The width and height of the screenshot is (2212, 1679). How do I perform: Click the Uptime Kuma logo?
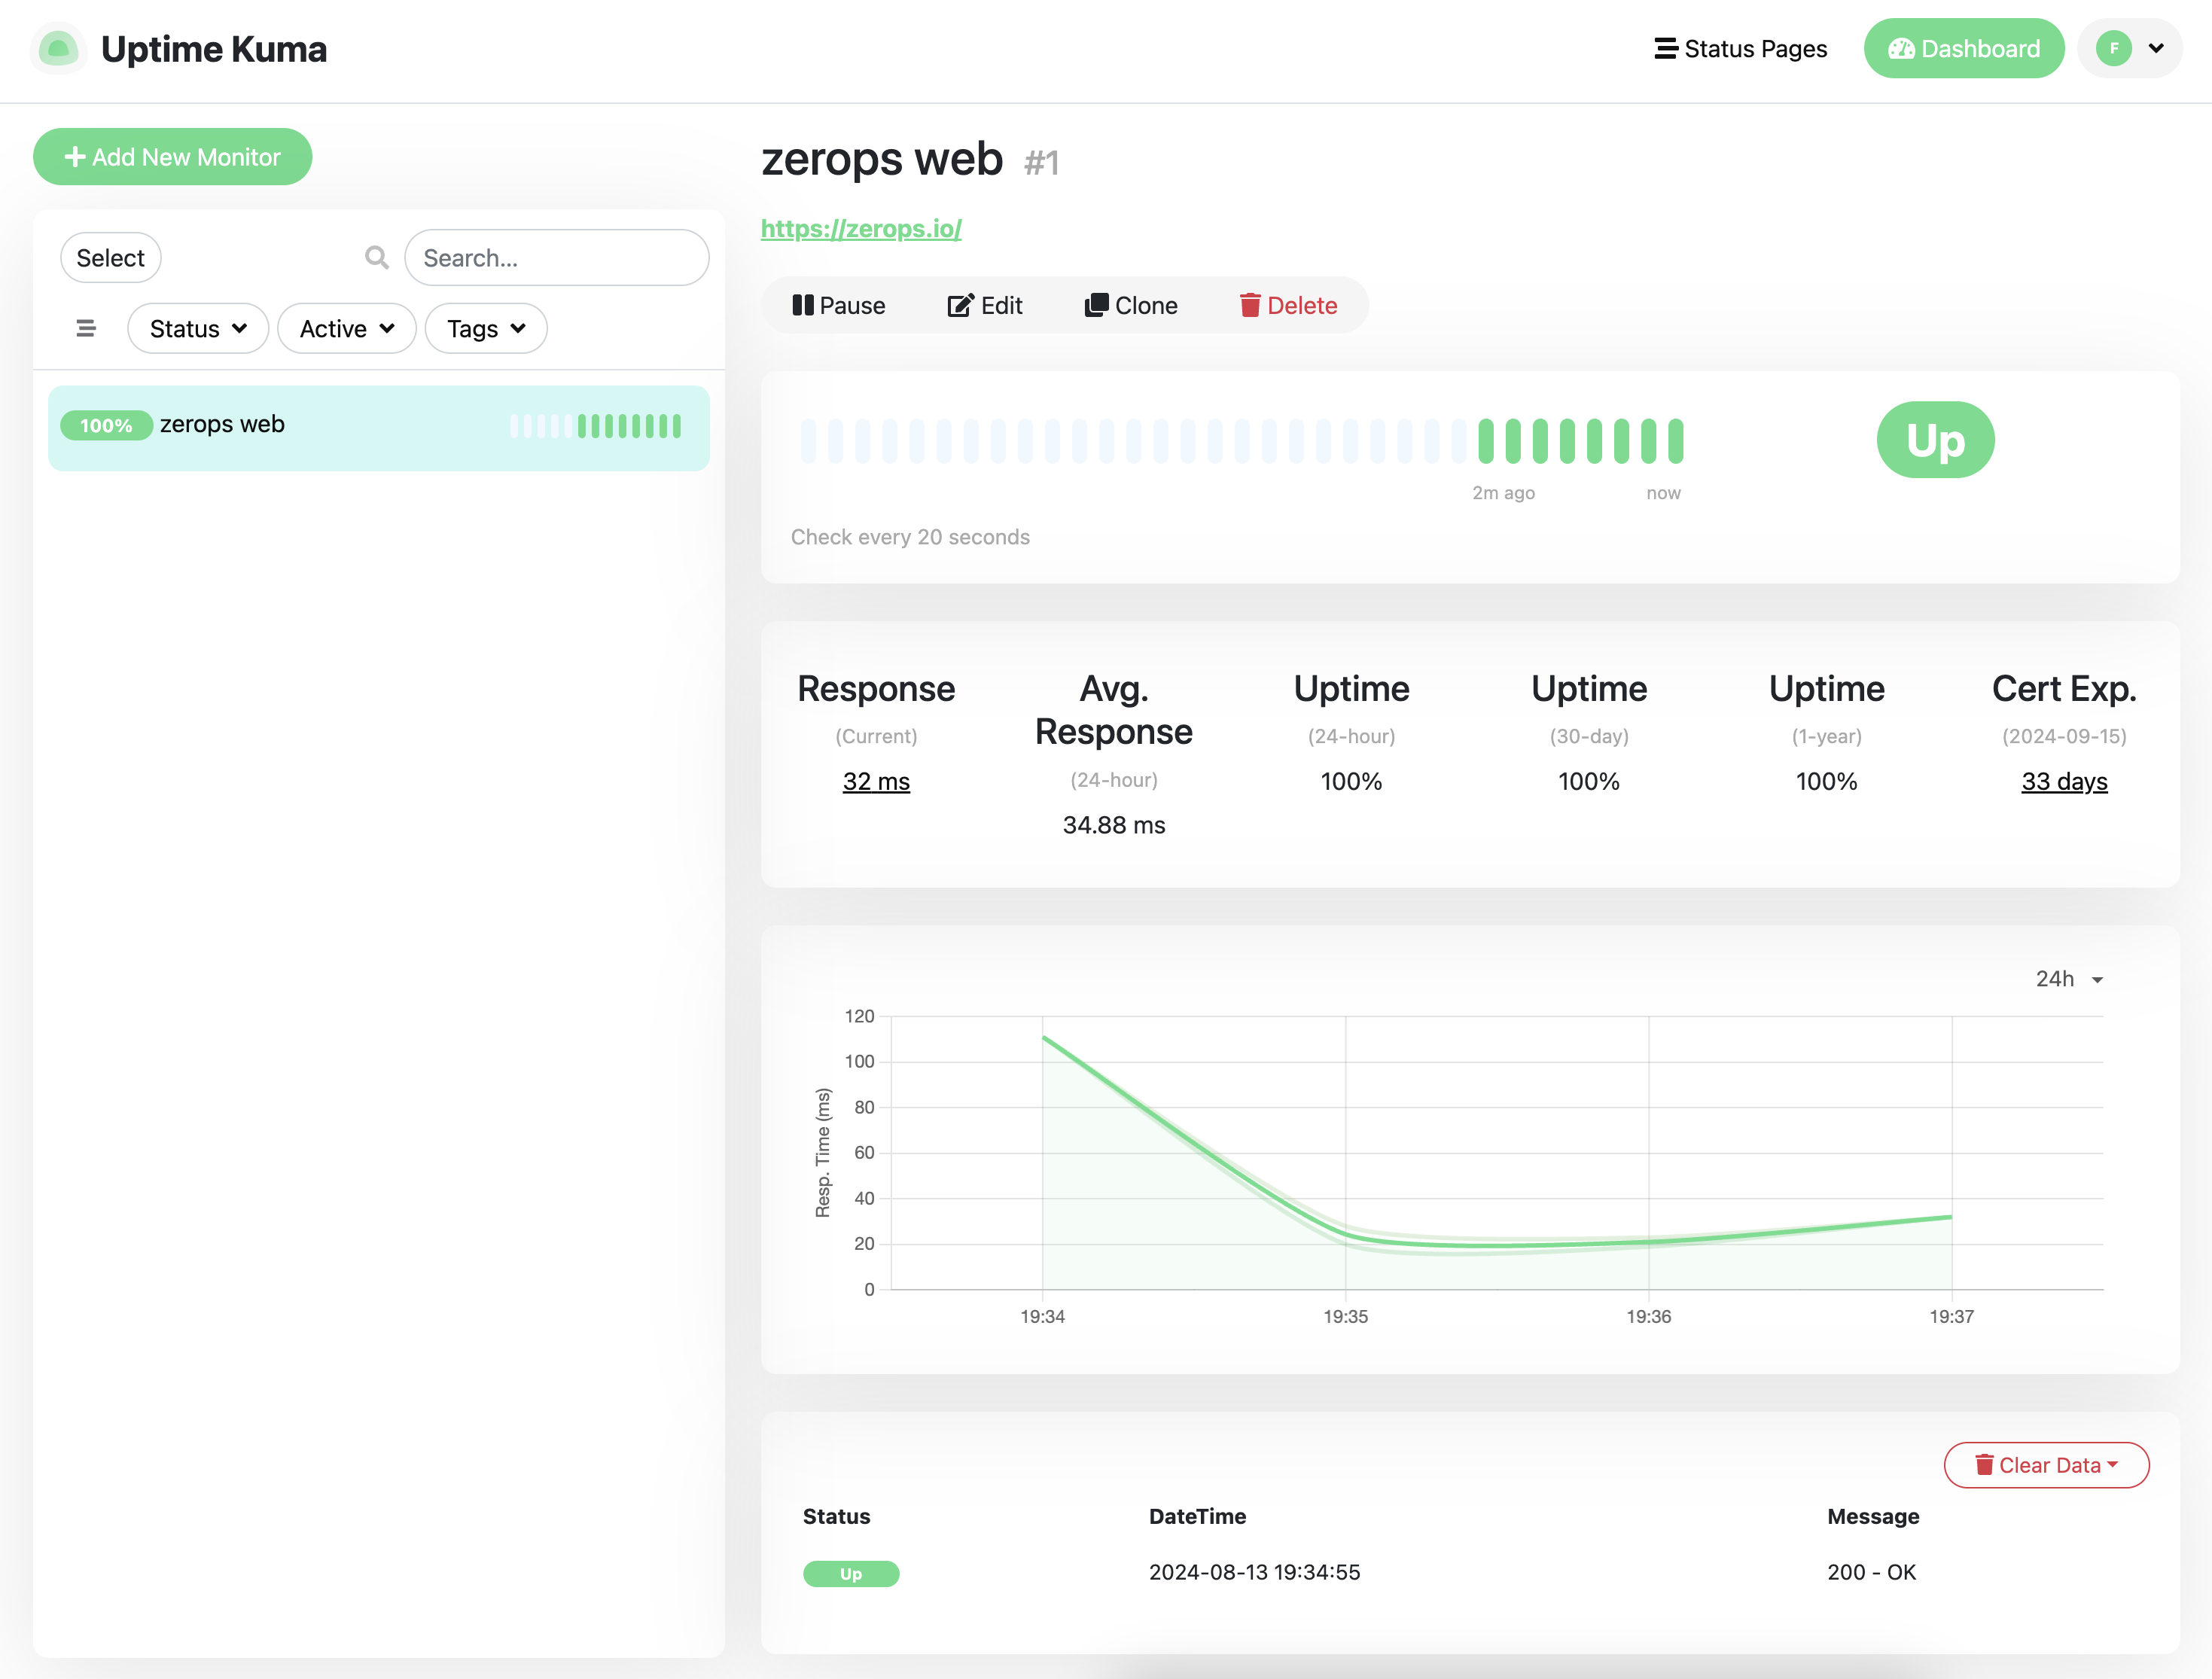point(58,48)
